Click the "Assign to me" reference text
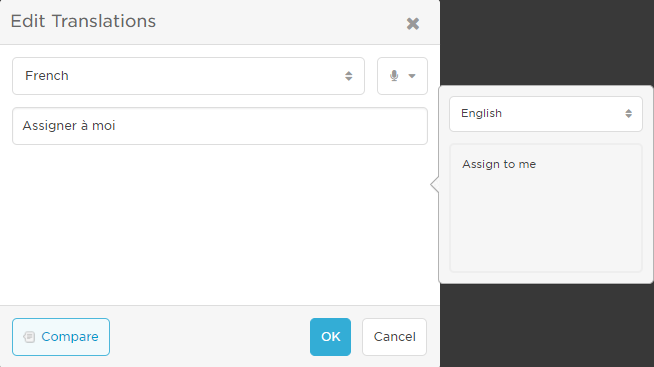 (x=499, y=164)
